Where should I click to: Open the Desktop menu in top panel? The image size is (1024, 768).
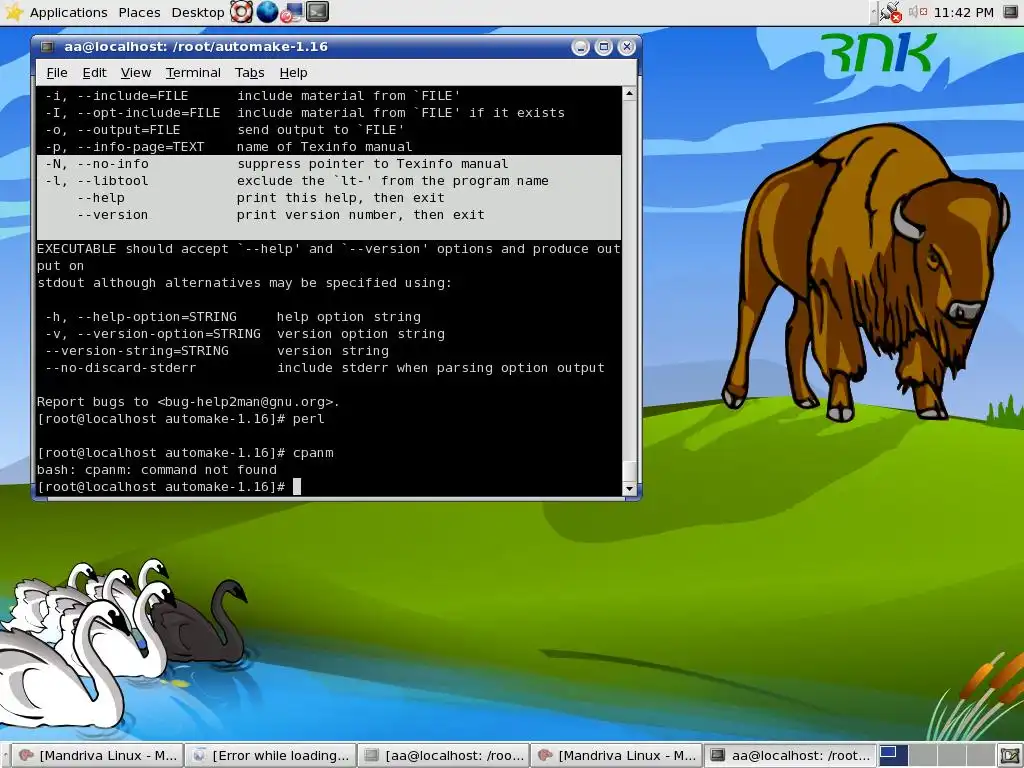click(x=197, y=12)
